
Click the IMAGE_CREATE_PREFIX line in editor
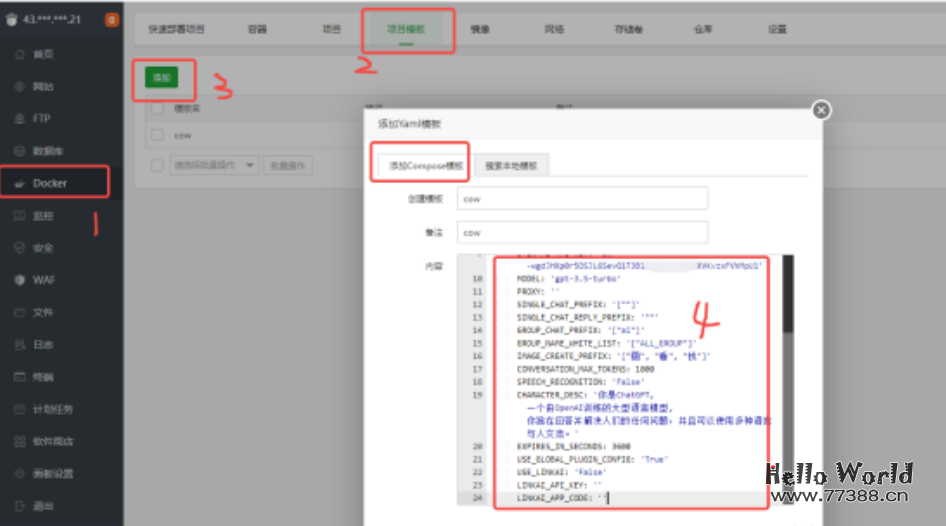click(x=613, y=356)
